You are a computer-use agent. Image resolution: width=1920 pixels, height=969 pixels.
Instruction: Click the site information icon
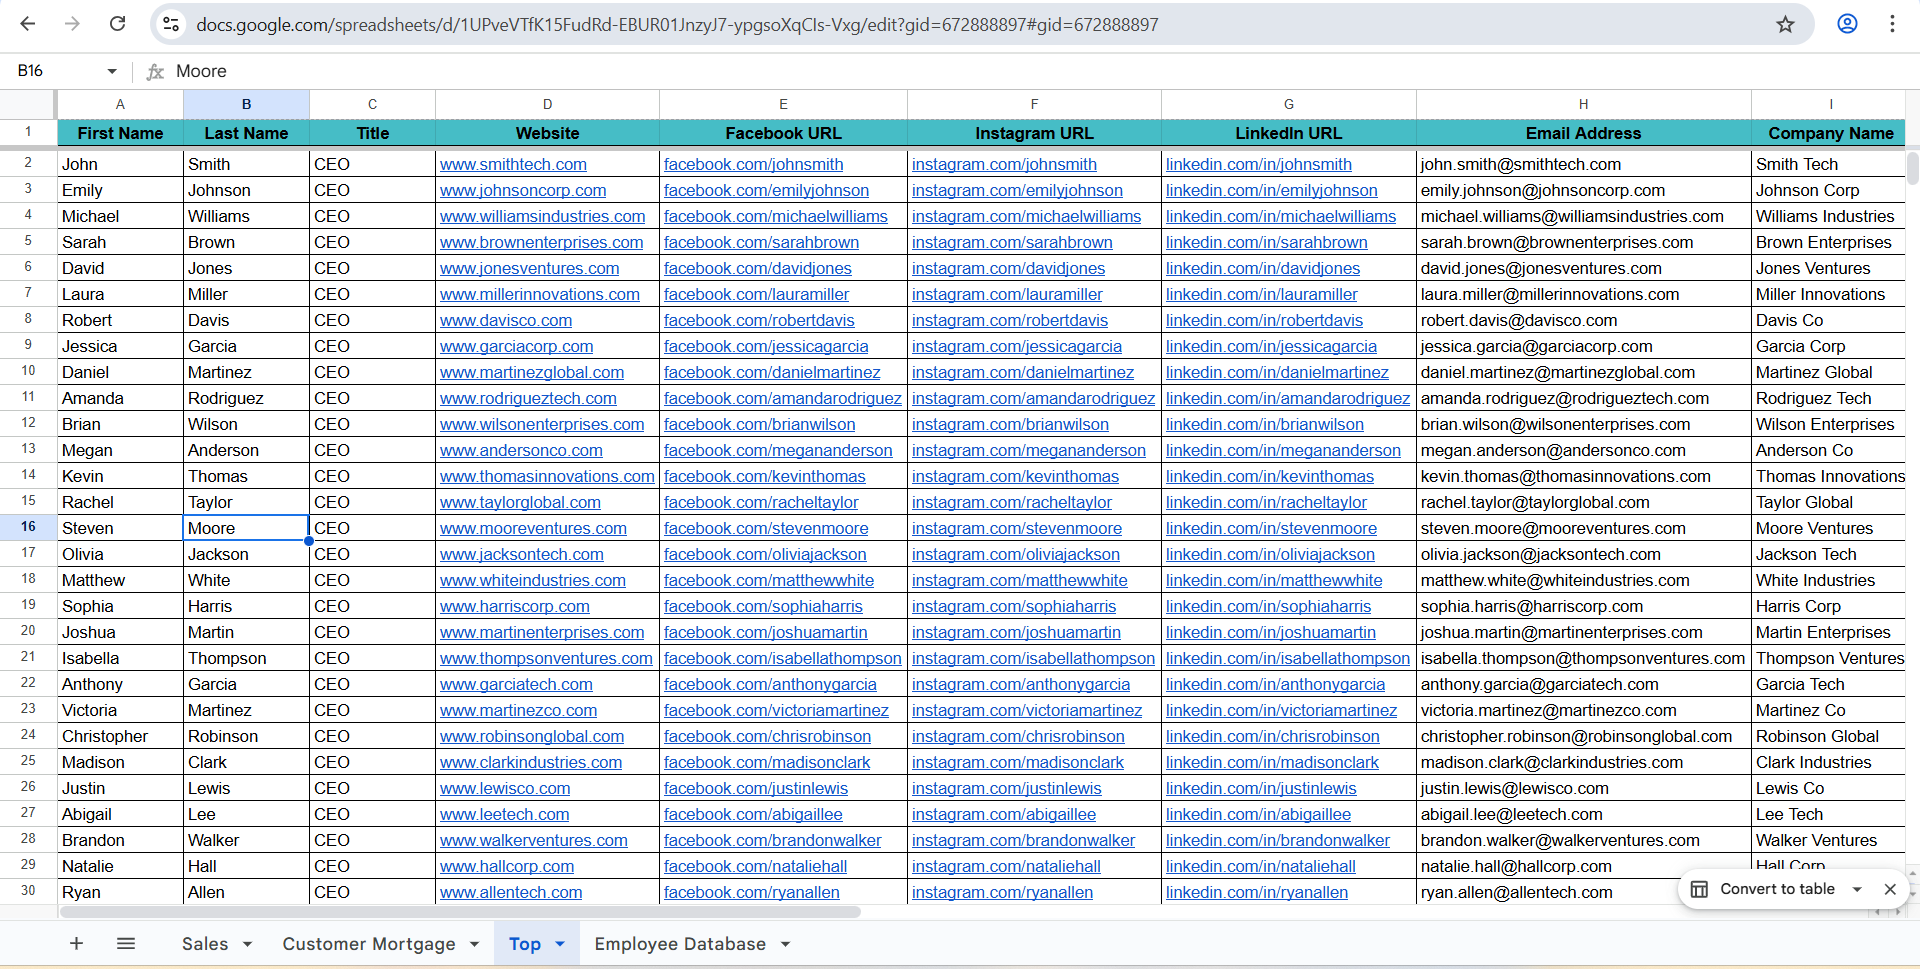(171, 24)
